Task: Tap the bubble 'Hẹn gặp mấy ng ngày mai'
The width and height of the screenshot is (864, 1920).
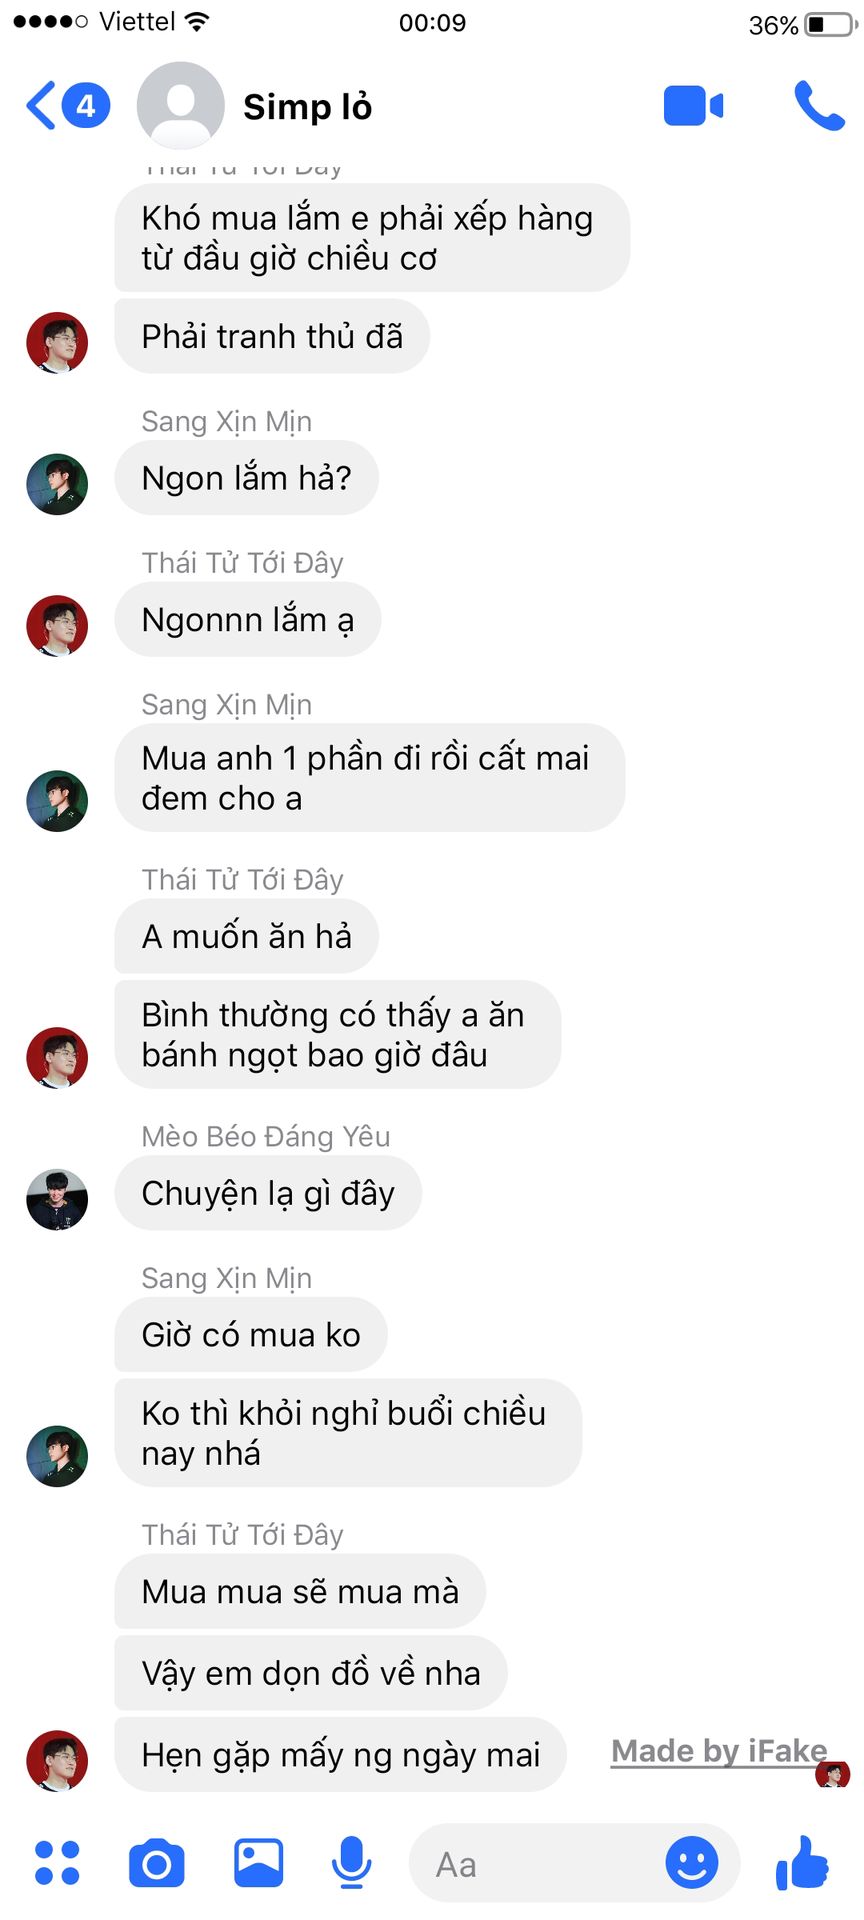Action: pos(341,1755)
